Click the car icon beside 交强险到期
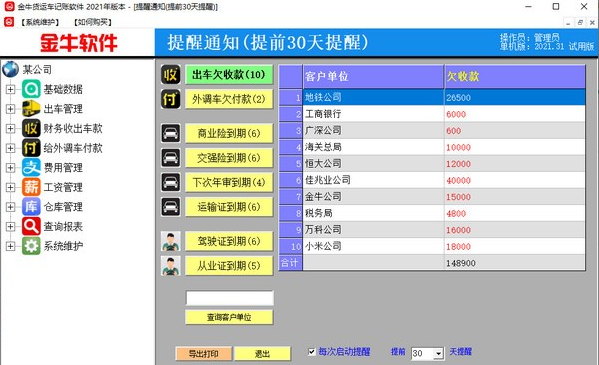This screenshot has width=599, height=365. coord(170,158)
